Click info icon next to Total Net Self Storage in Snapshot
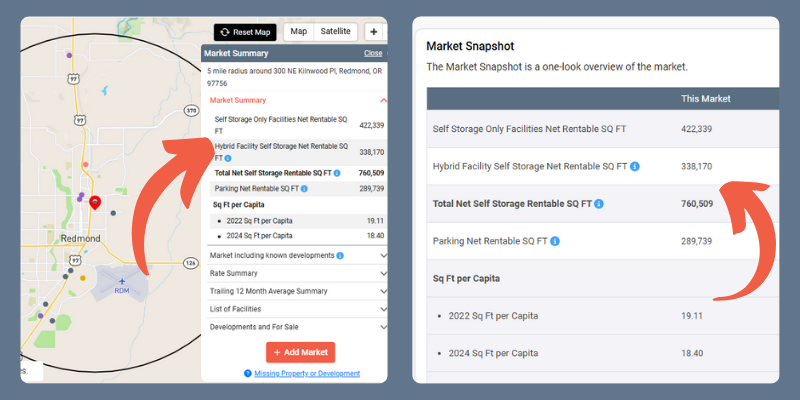800x400 pixels. tap(599, 204)
